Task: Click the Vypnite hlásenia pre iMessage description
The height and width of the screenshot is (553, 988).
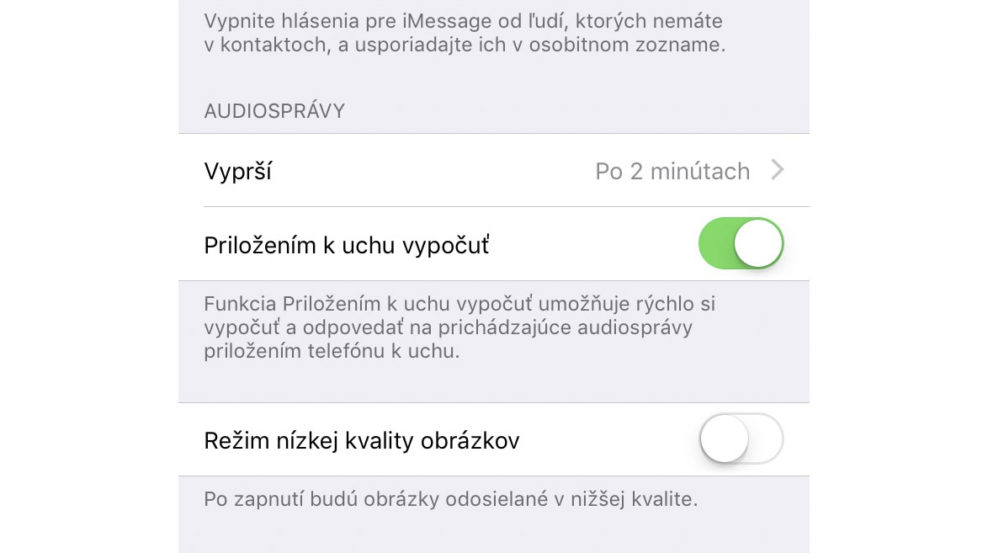Action: pyautogui.click(x=464, y=33)
